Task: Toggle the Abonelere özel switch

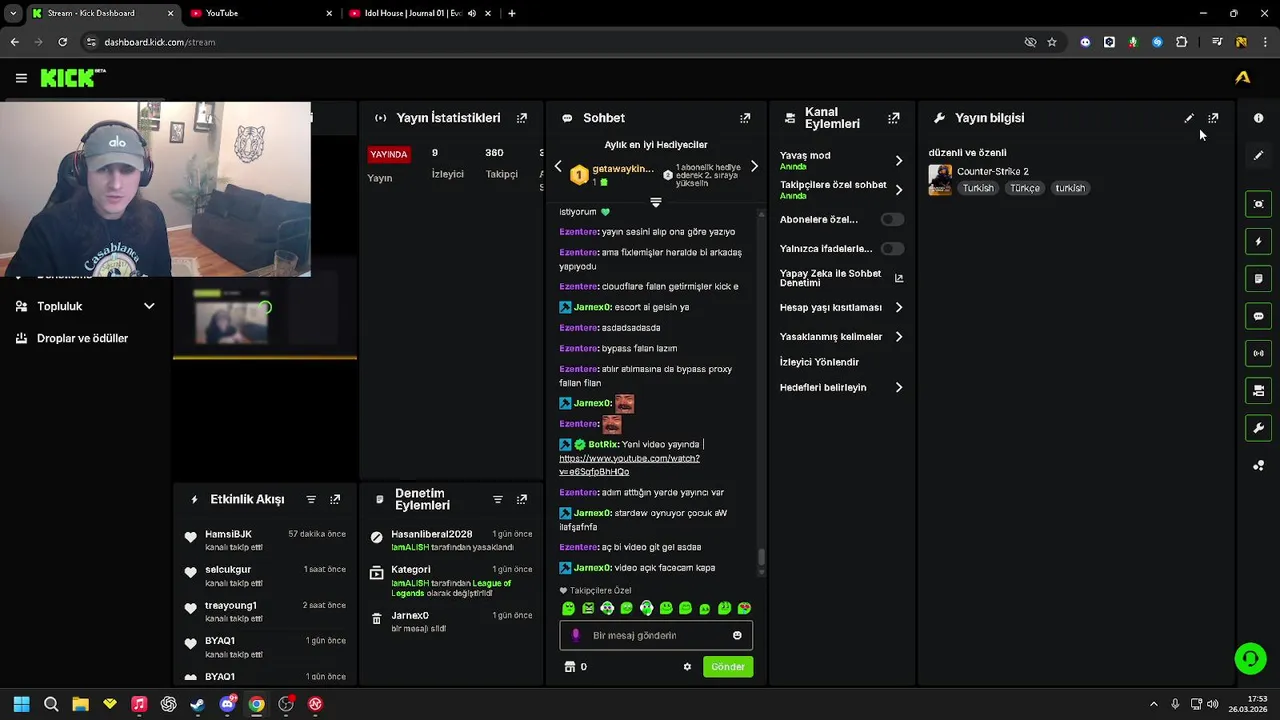Action: 892,219
